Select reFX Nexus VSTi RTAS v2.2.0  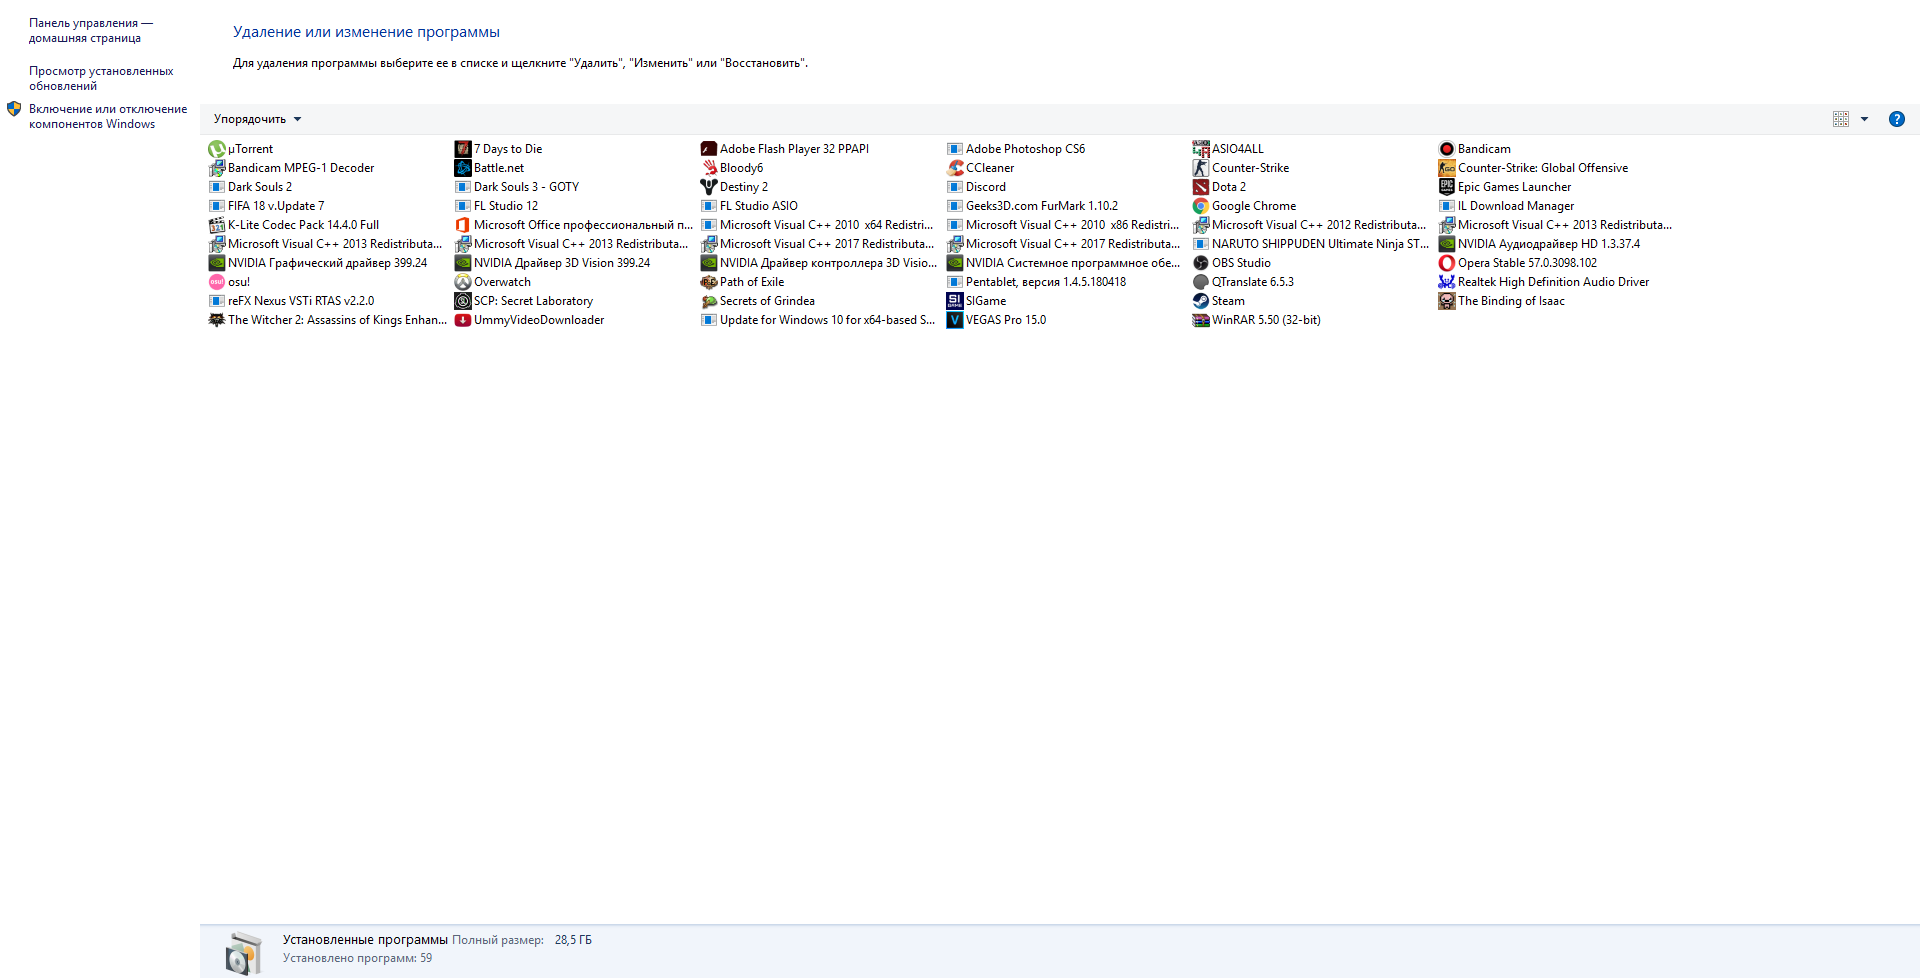[x=291, y=301]
